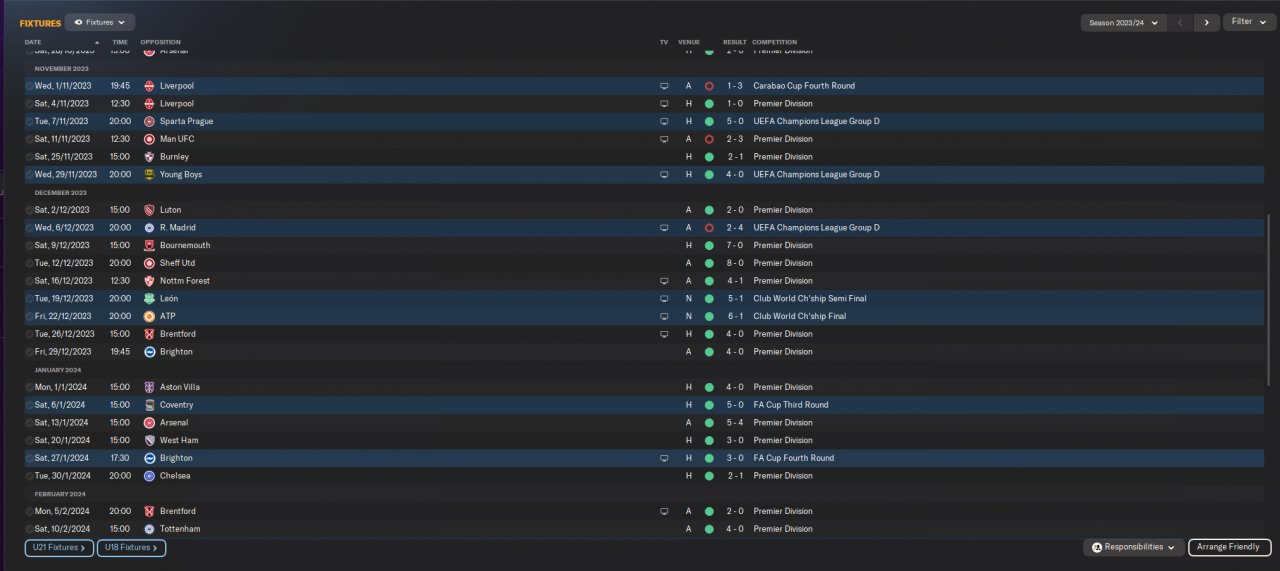Sort by the Competition column header
This screenshot has height=571, width=1280.
pyautogui.click(x=774, y=42)
